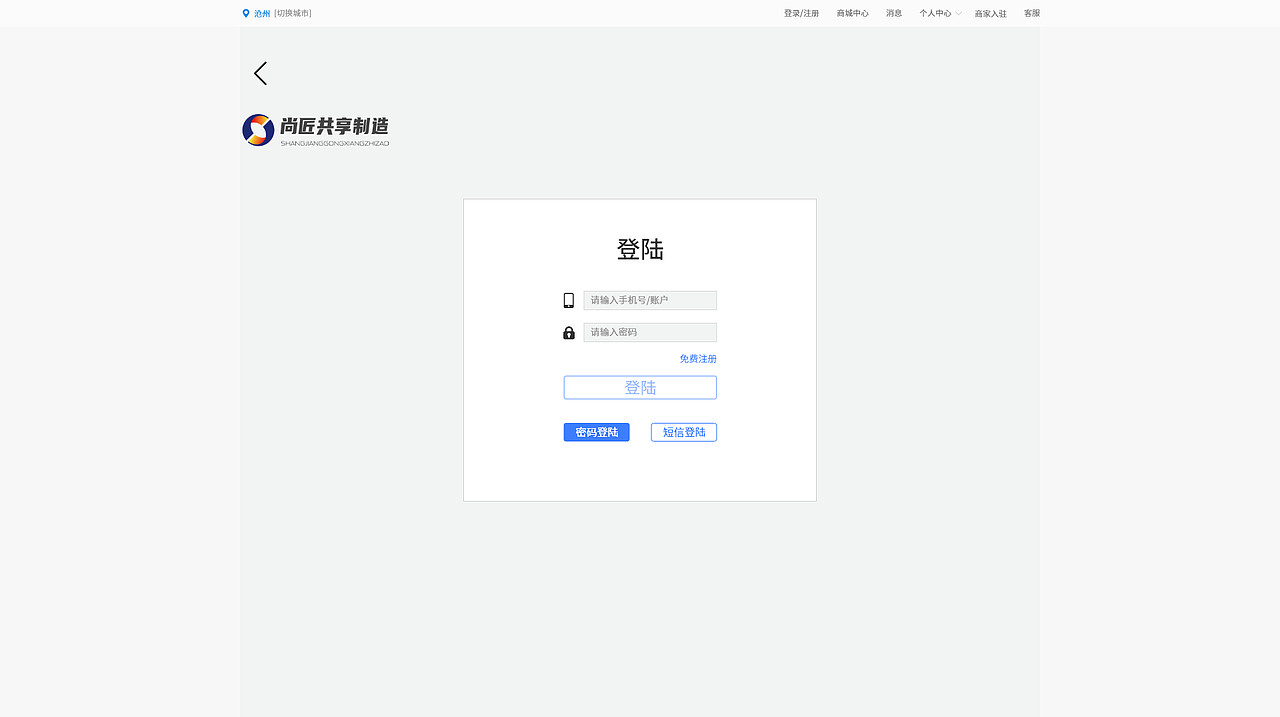Image resolution: width=1280 pixels, height=717 pixels.
Task: Open 商家入驻 in the top bar
Action: coord(991,13)
